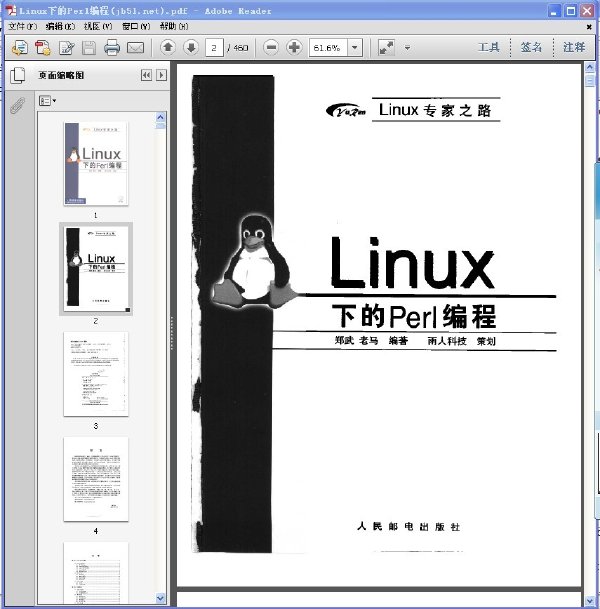
Task: Select page 3 thumbnail
Action: 96,374
